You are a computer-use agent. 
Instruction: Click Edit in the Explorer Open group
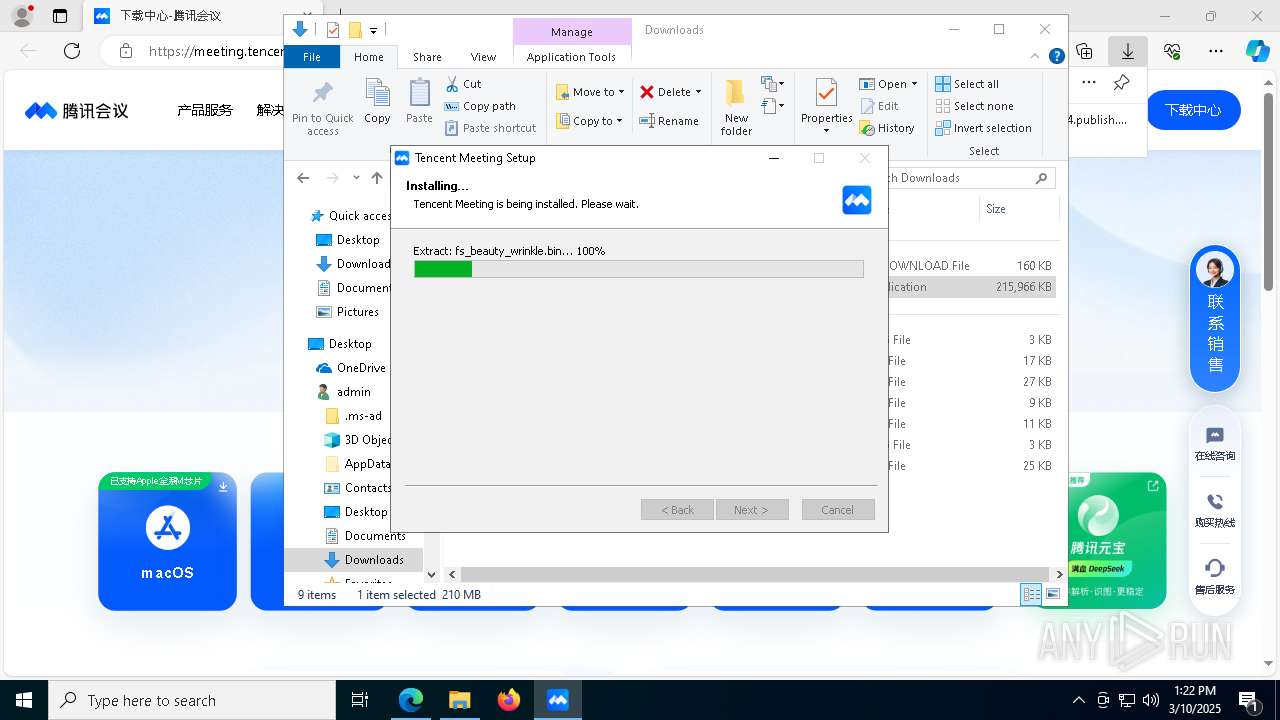coord(879,106)
